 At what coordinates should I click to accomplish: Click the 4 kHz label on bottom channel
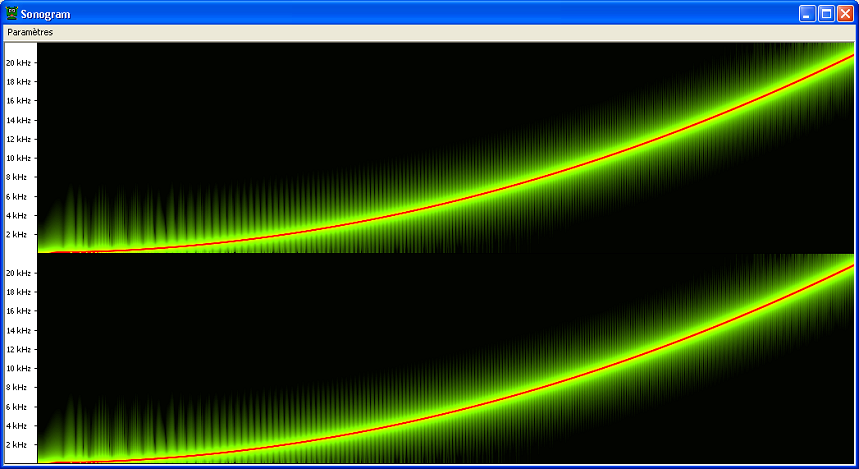[16, 426]
